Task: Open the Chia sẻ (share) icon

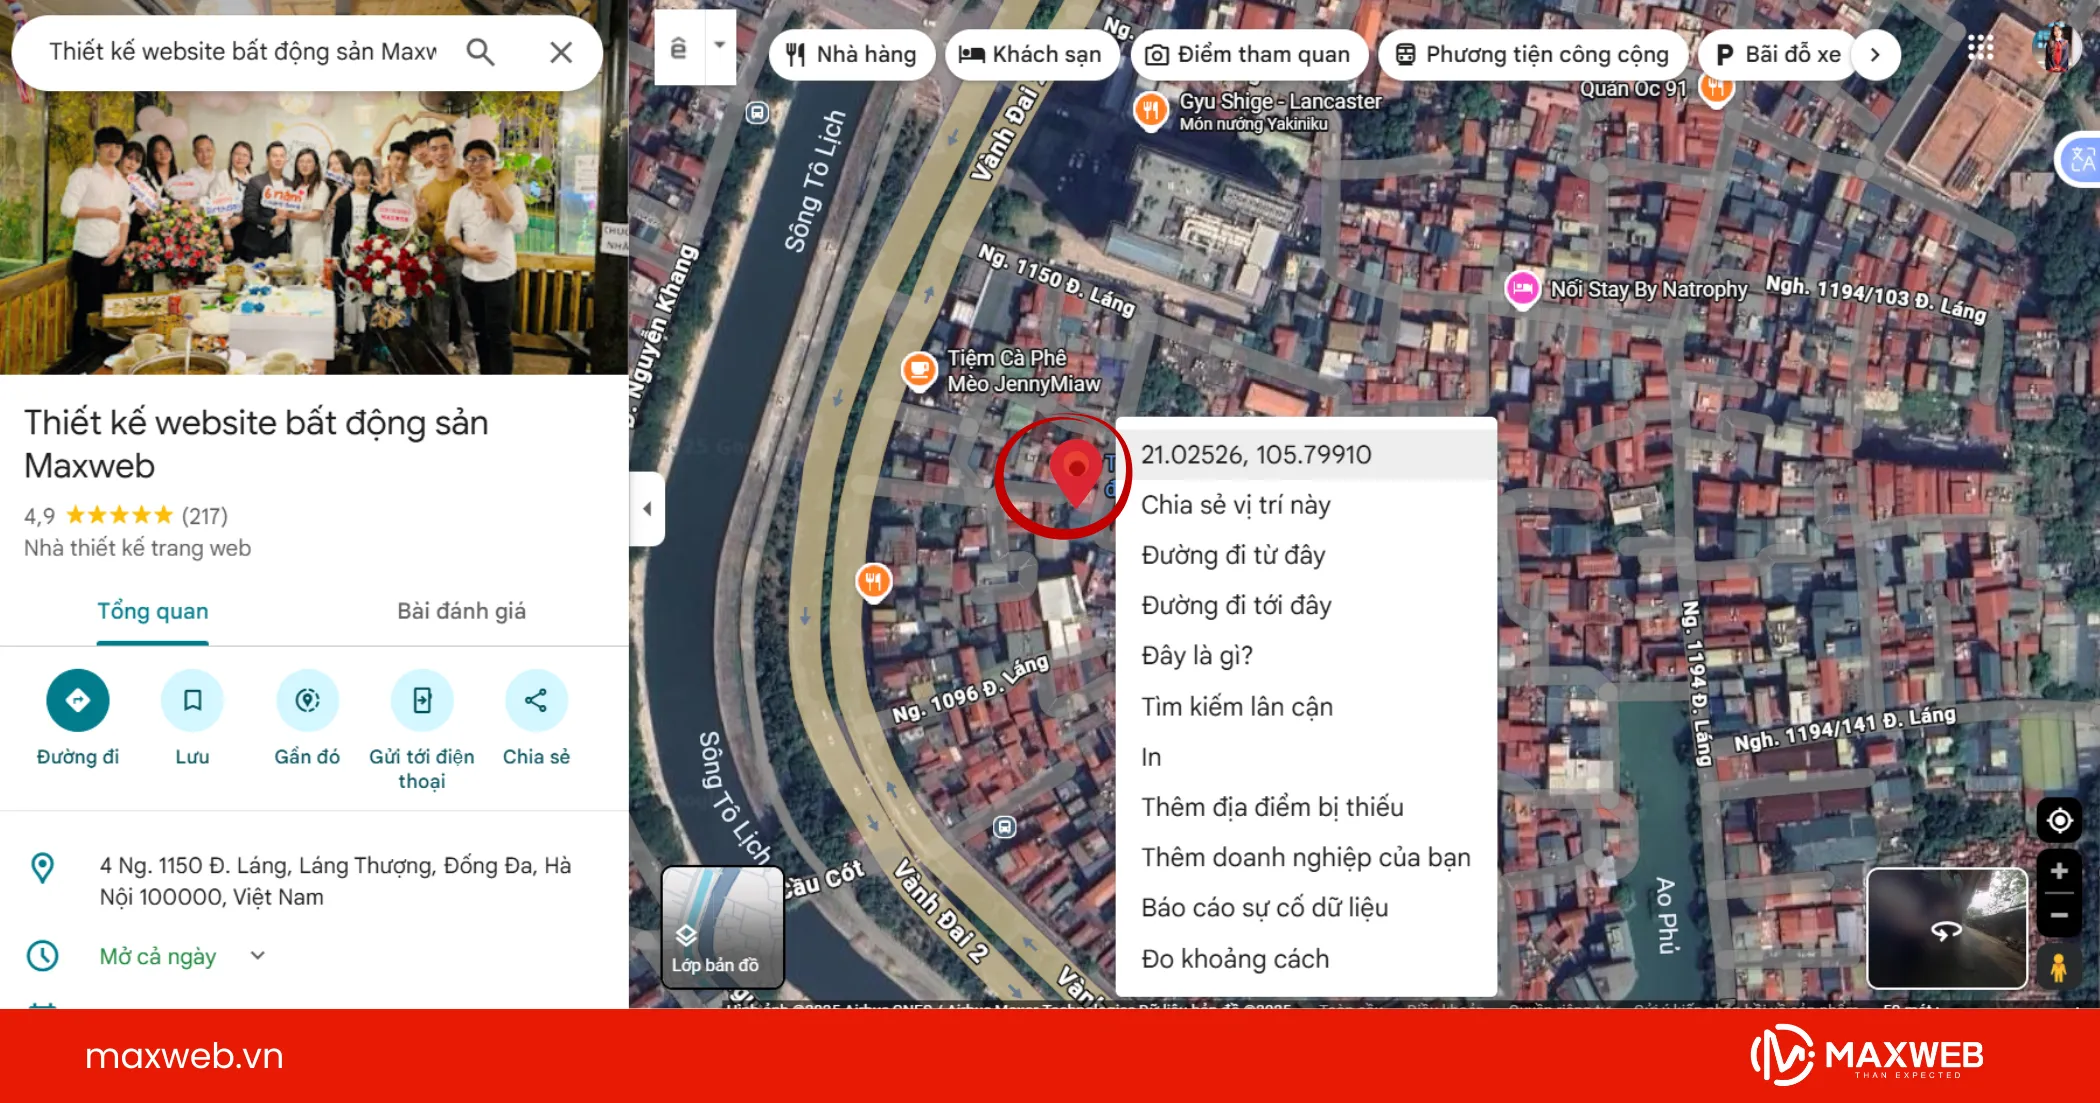Action: (x=536, y=700)
